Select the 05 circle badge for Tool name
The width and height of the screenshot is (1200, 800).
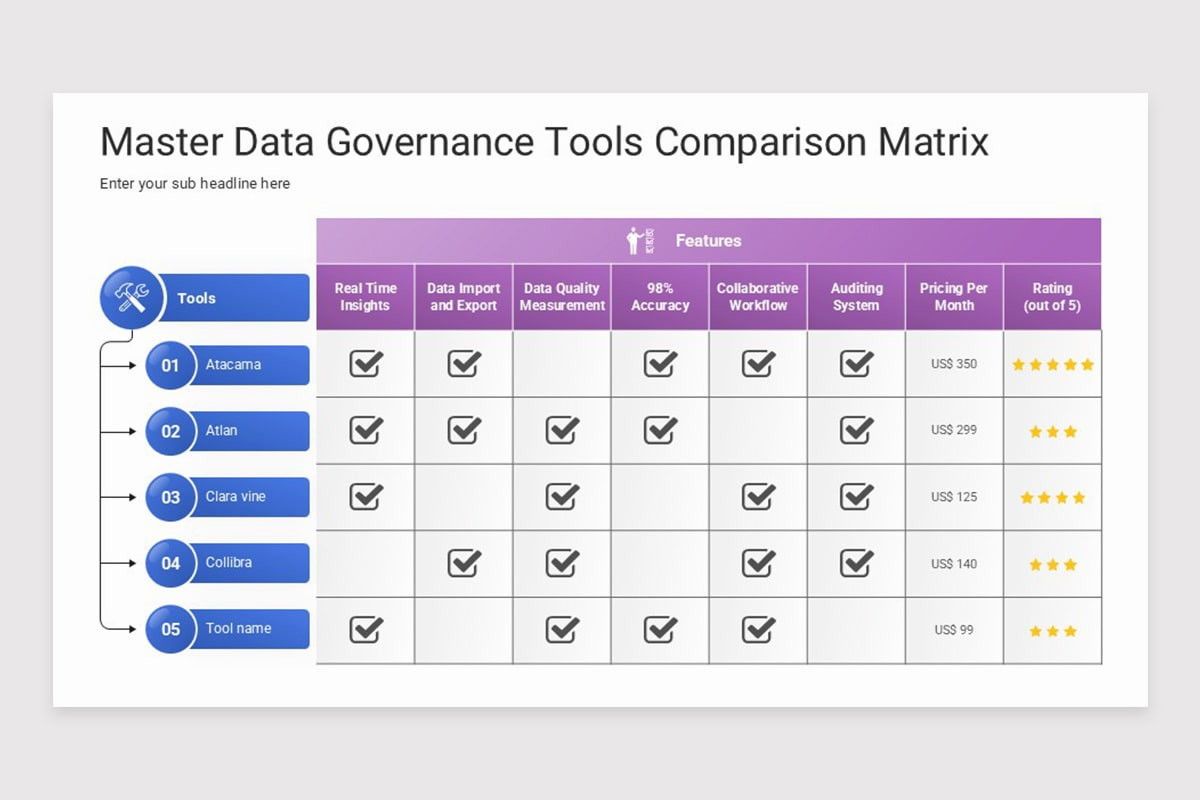click(171, 629)
